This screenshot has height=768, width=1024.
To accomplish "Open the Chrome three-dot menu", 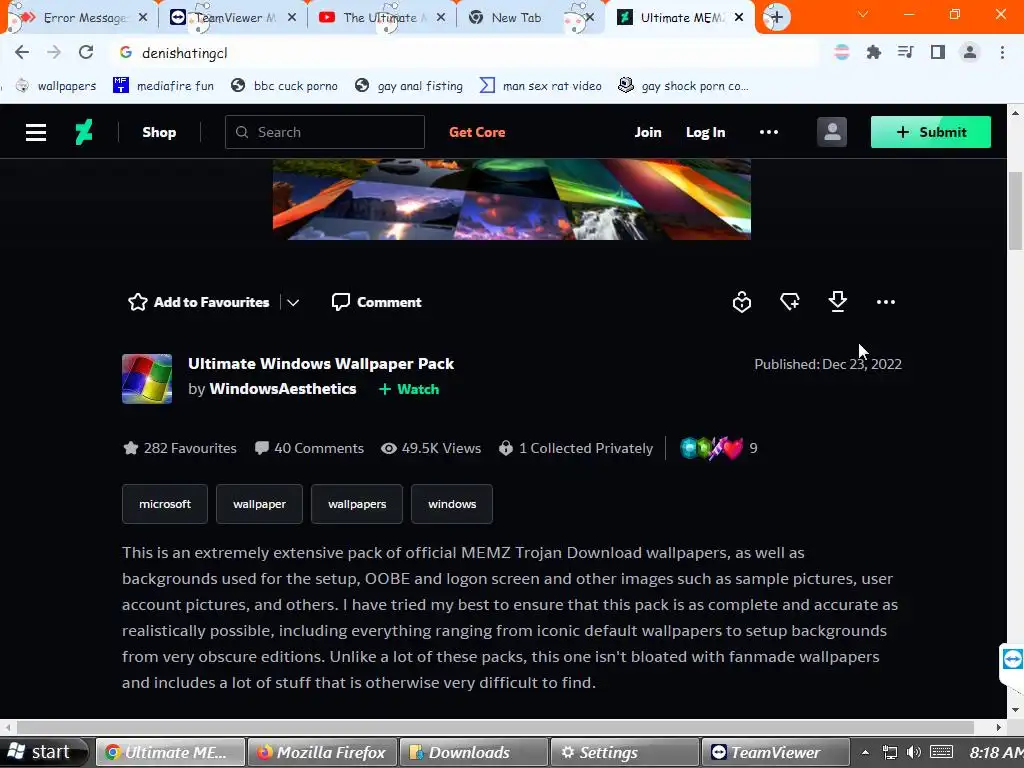I will [1002, 52].
